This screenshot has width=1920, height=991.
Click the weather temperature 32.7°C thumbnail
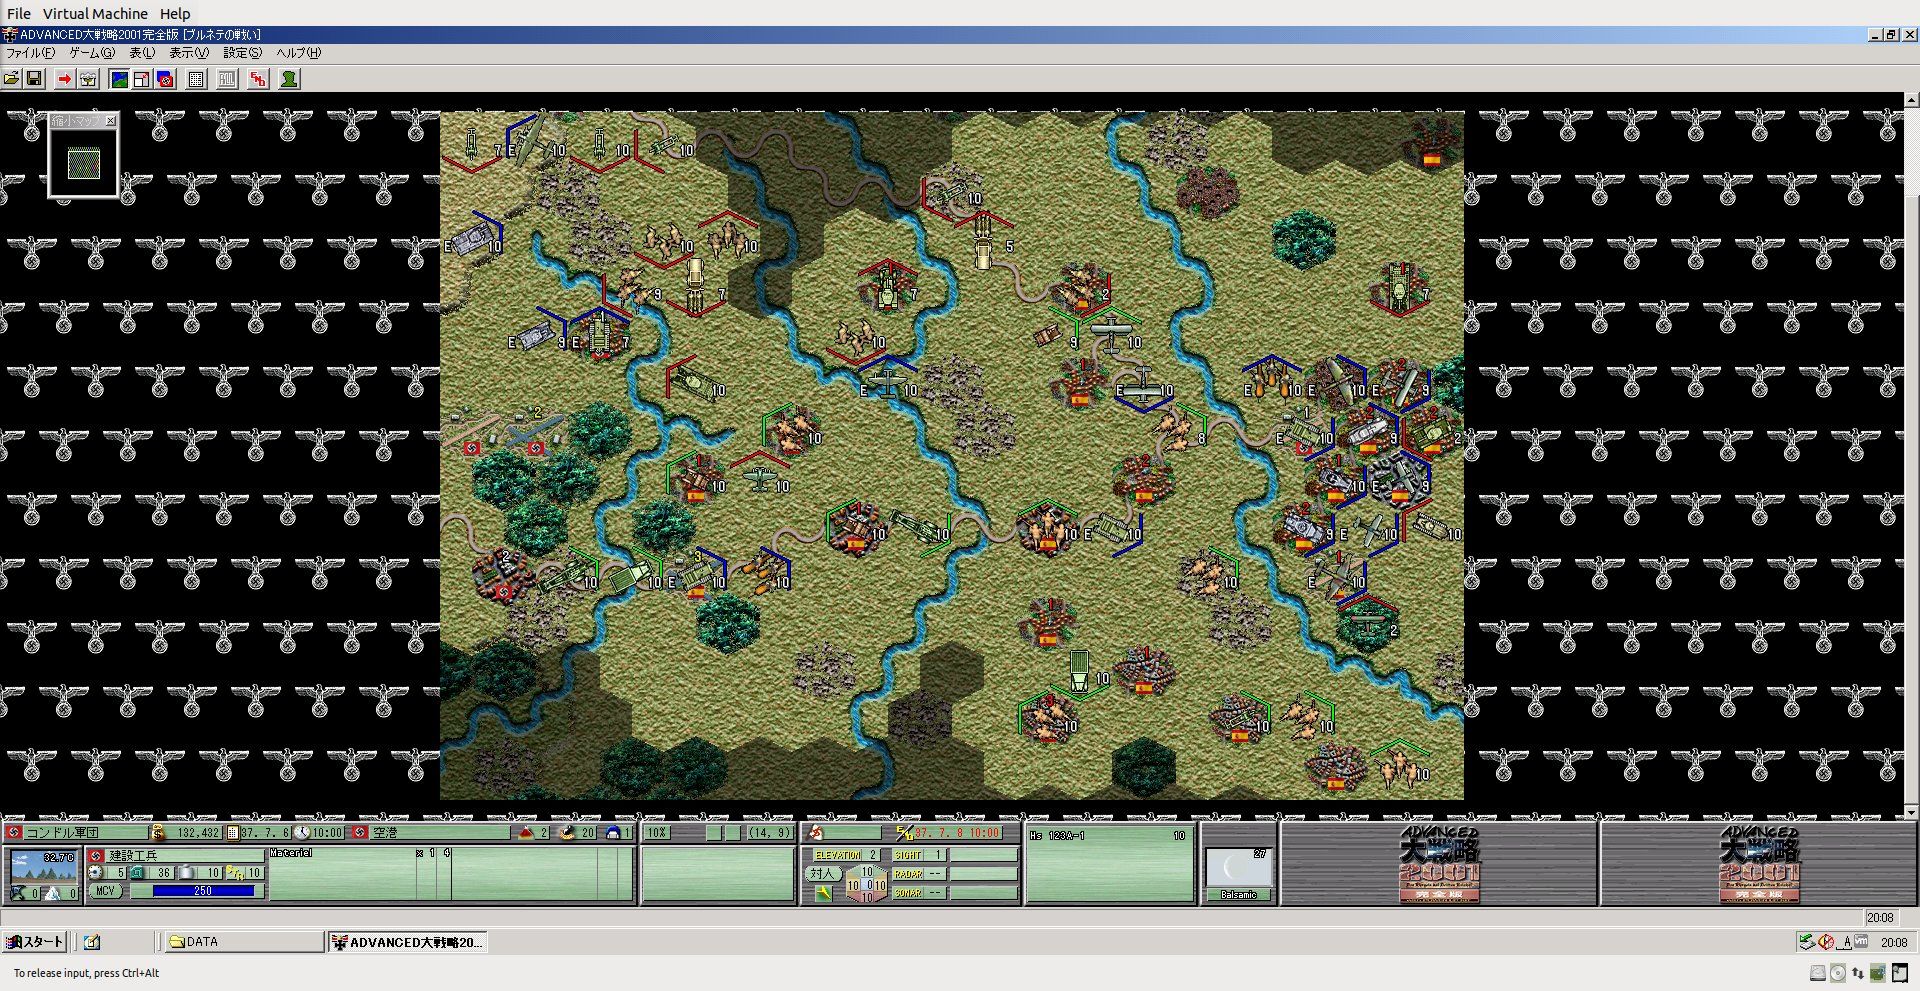(43, 866)
